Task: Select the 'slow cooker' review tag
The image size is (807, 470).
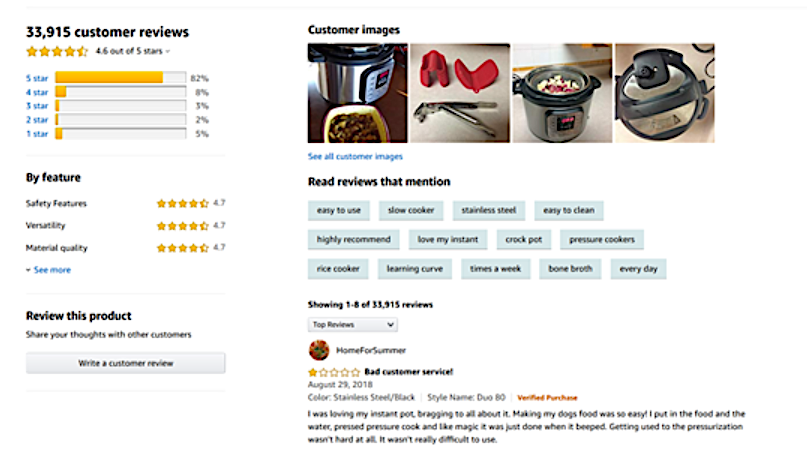Action: [x=411, y=210]
